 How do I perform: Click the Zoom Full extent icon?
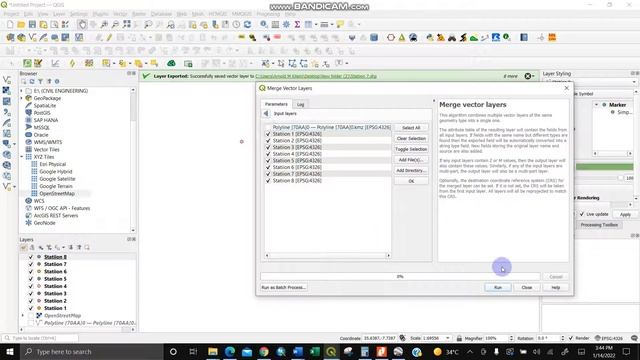click(x=127, y=24)
